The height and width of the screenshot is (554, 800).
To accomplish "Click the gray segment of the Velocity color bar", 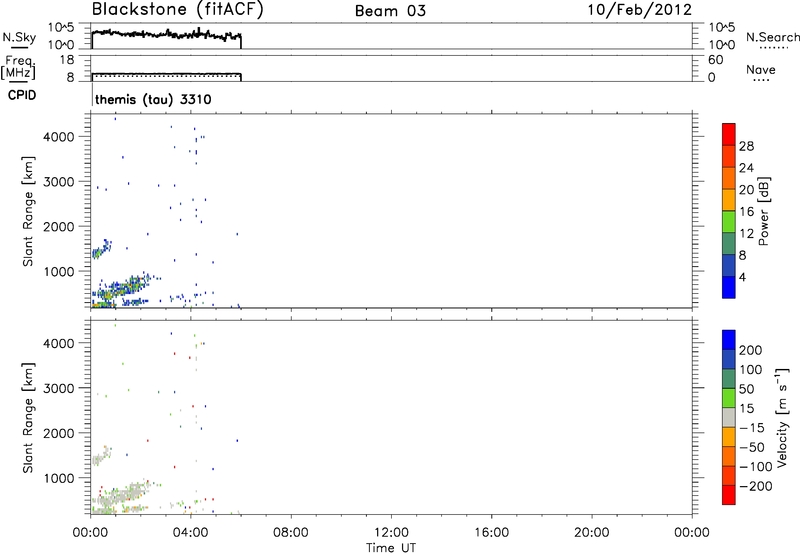I will tap(729, 417).
